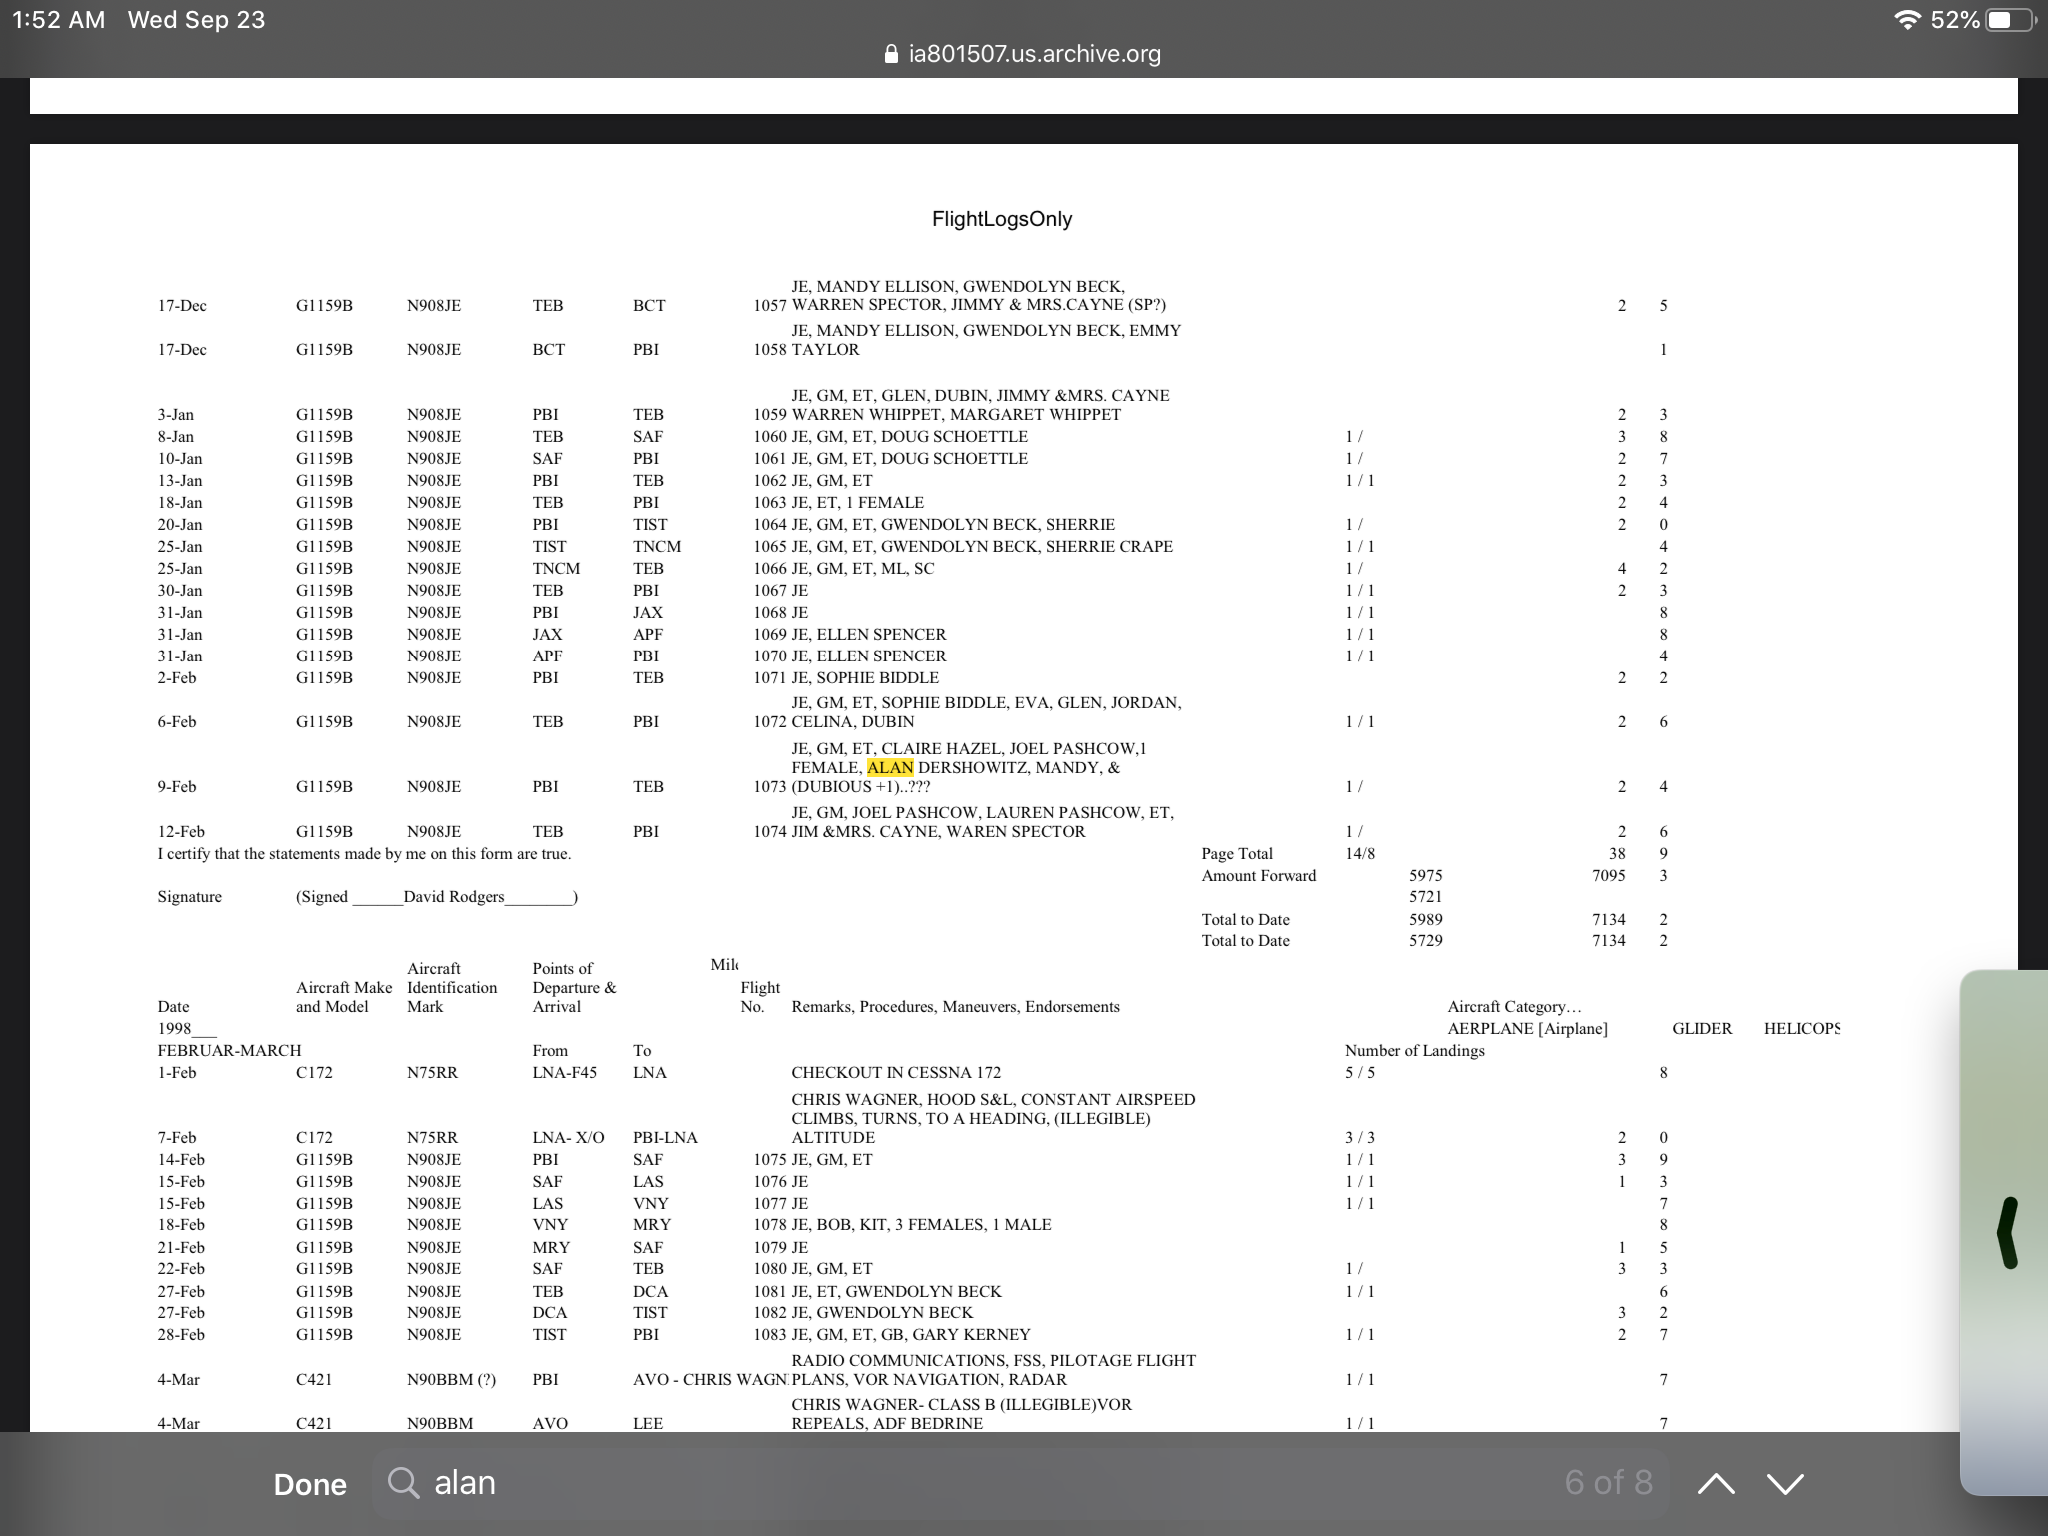Tap the 1:52 AM clock in status bar
The image size is (2048, 1536).
pos(58,20)
